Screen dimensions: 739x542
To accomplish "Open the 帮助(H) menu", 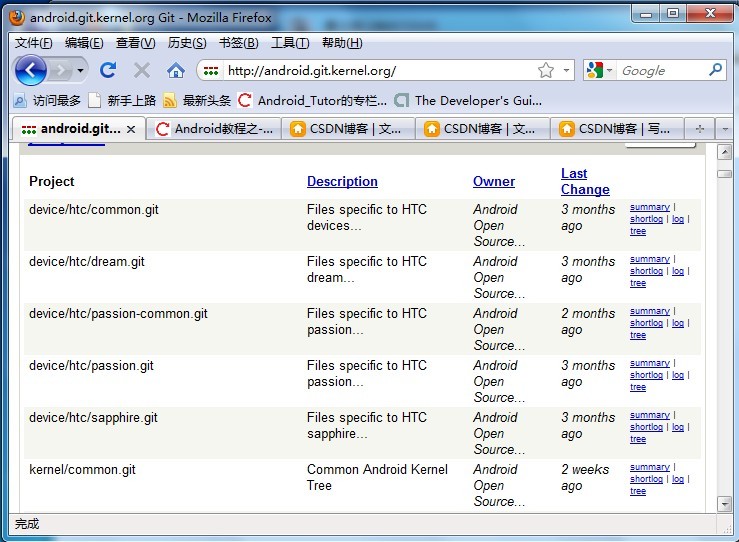I will pyautogui.click(x=342, y=43).
